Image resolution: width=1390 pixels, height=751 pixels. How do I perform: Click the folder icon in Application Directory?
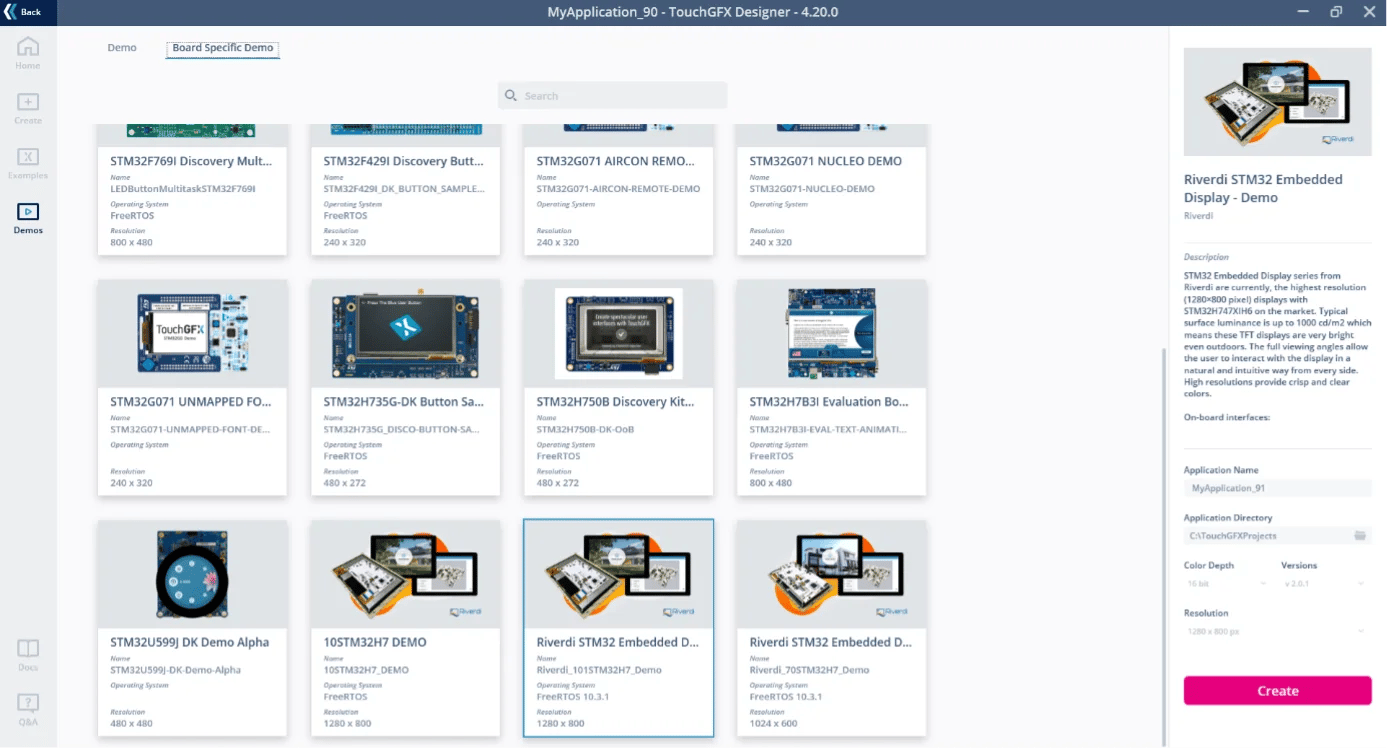pyautogui.click(x=1360, y=536)
